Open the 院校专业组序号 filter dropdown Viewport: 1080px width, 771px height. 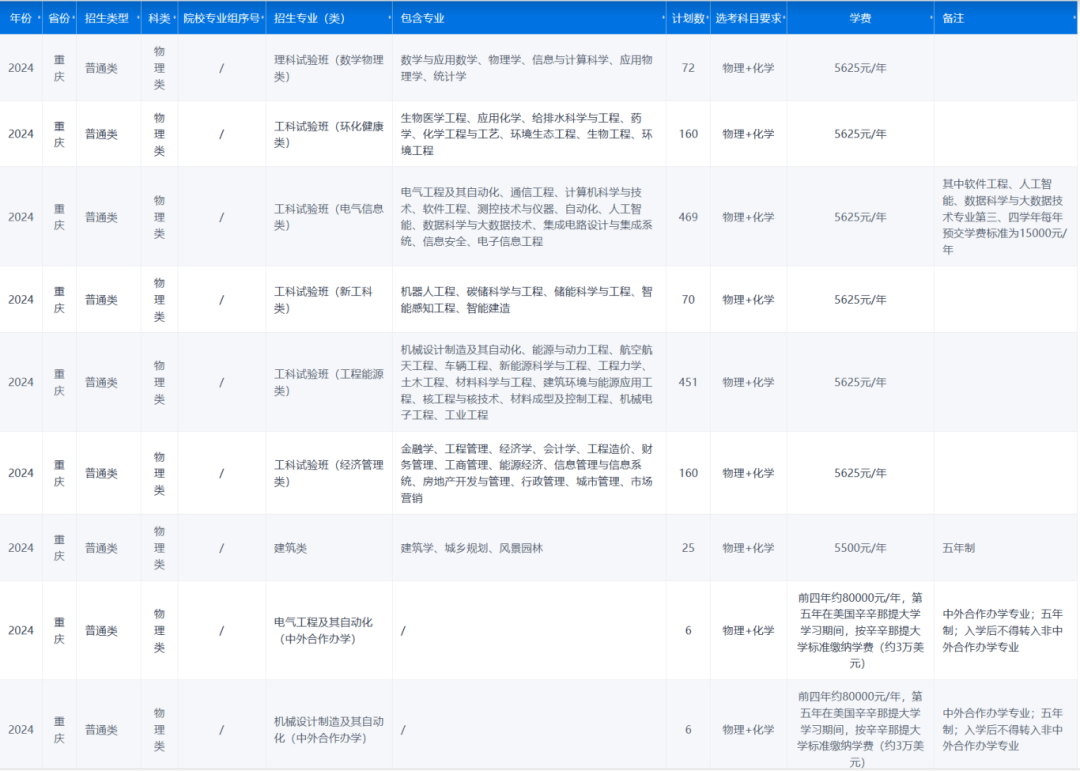(264, 16)
